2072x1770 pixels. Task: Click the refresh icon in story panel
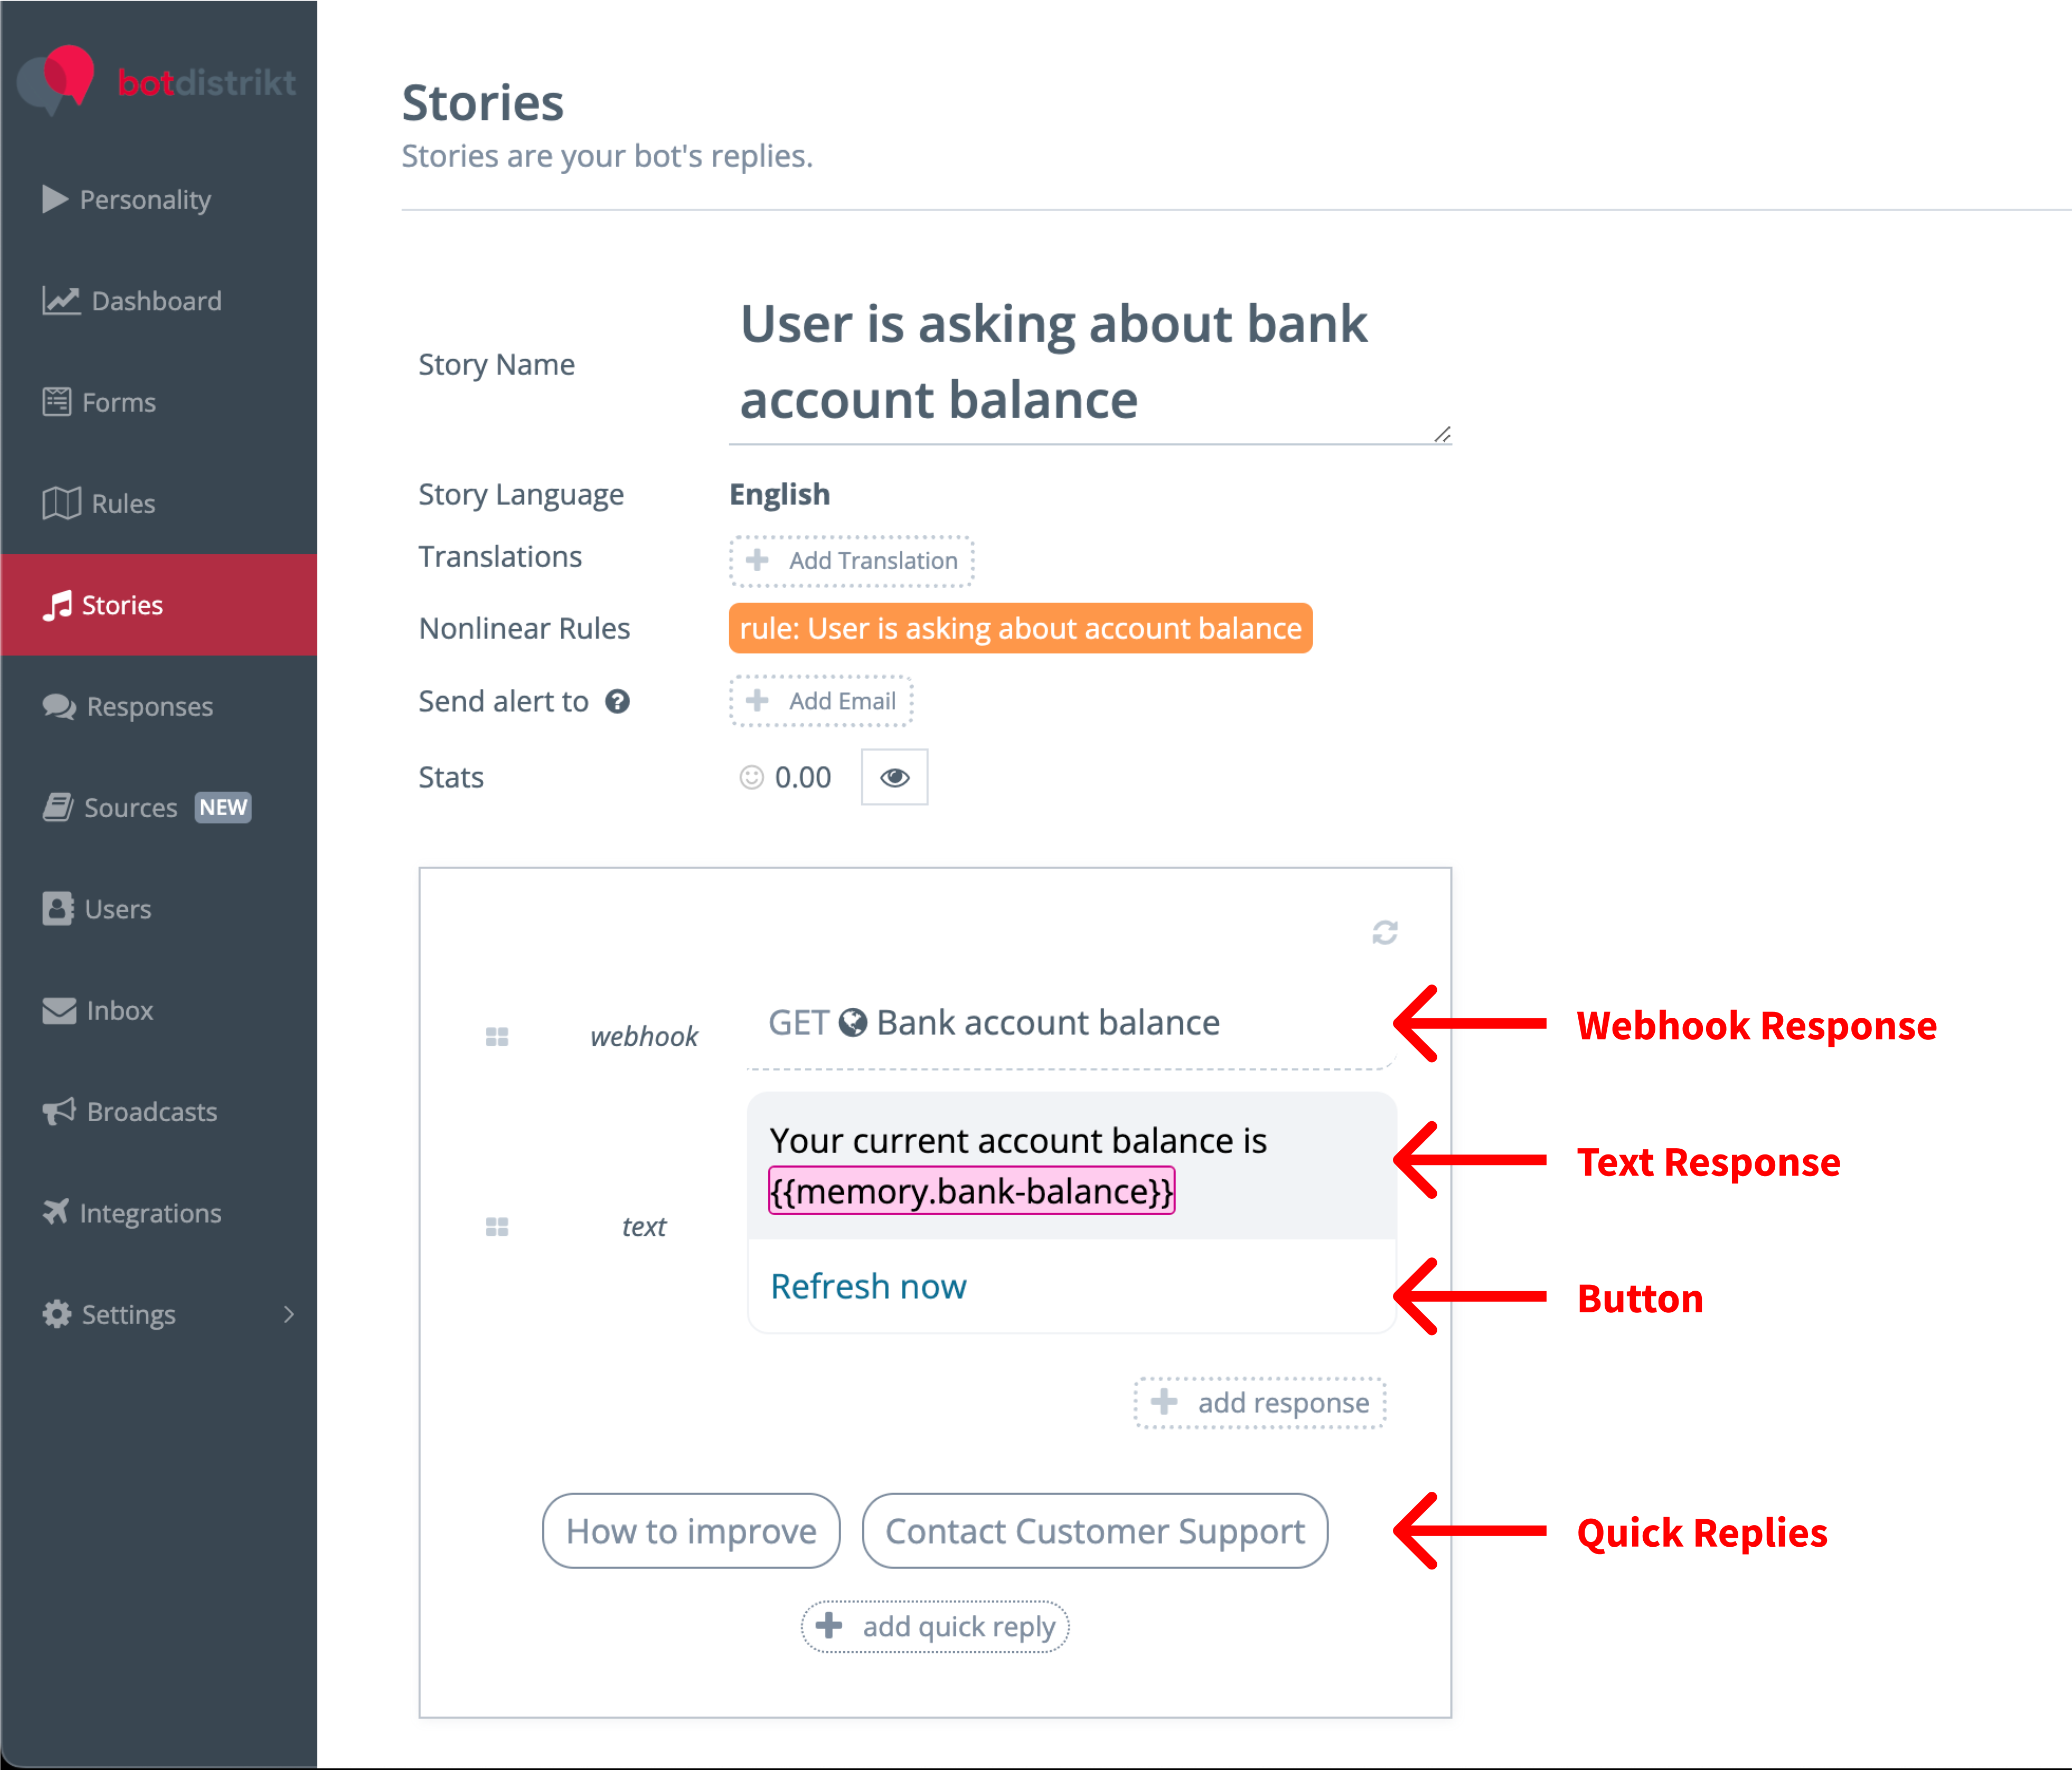1384,932
